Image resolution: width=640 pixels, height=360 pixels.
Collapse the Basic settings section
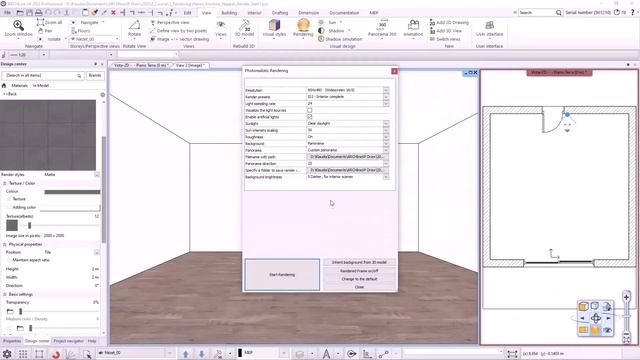[x=5, y=294]
